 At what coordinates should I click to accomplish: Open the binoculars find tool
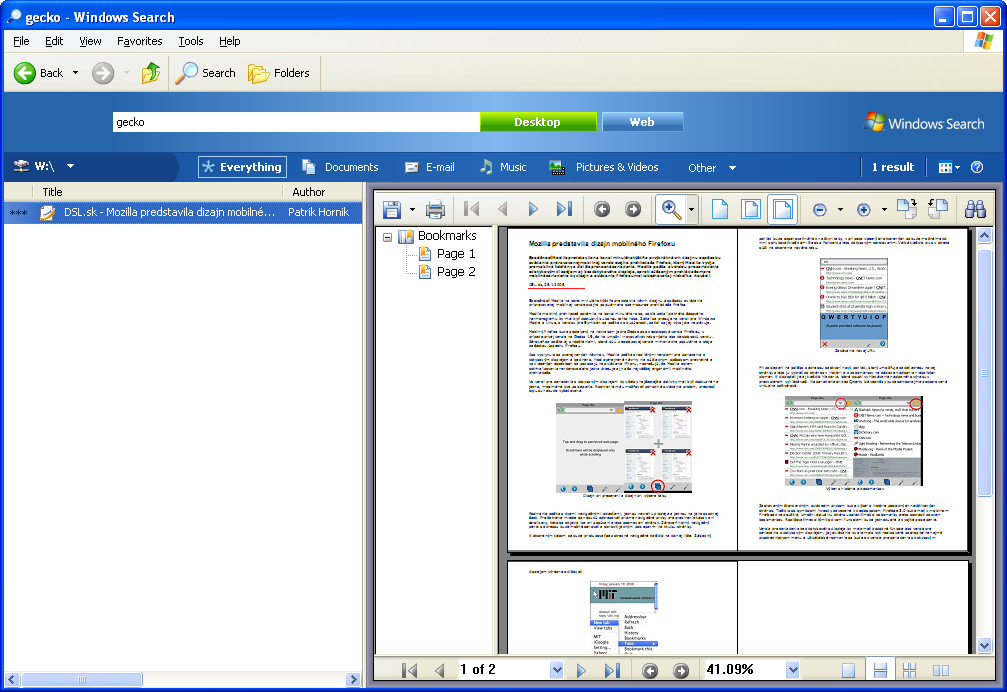click(976, 209)
